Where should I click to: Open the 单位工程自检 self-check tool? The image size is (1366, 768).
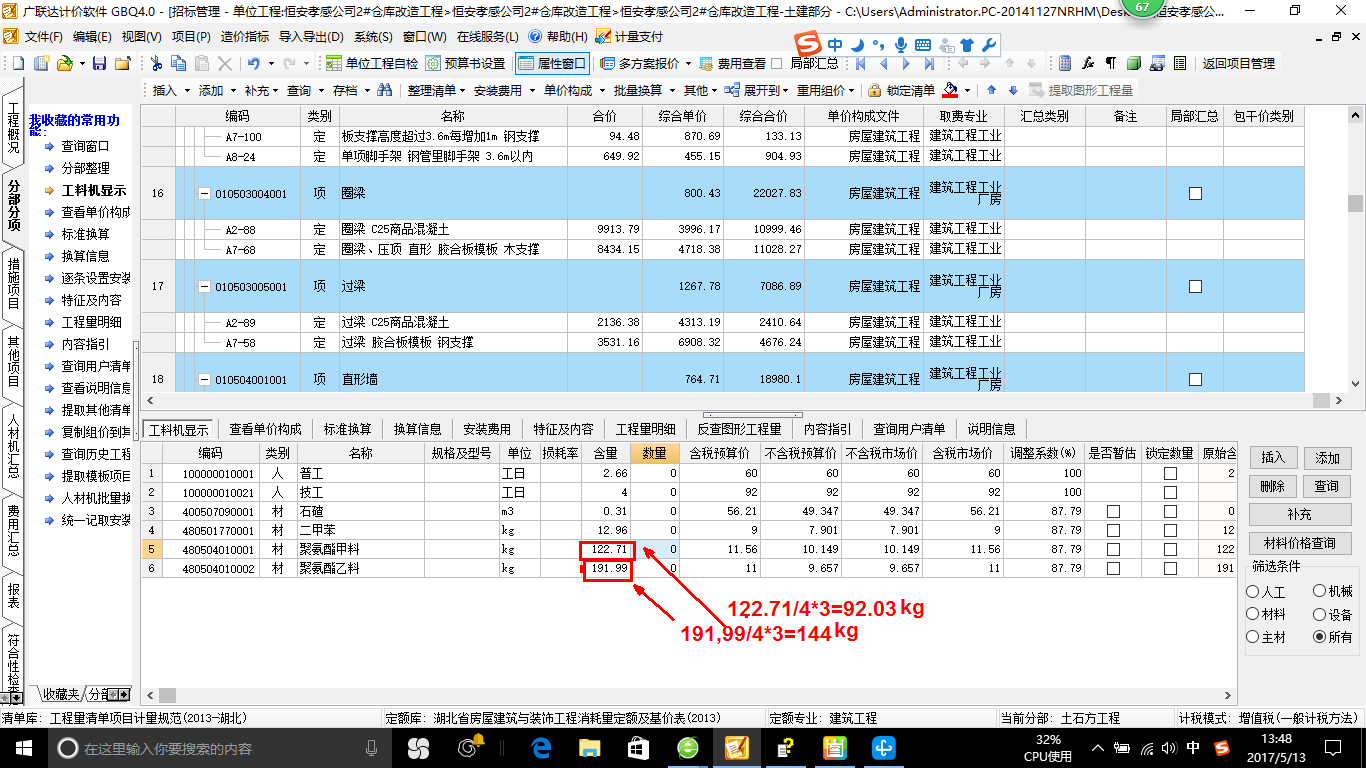[373, 63]
